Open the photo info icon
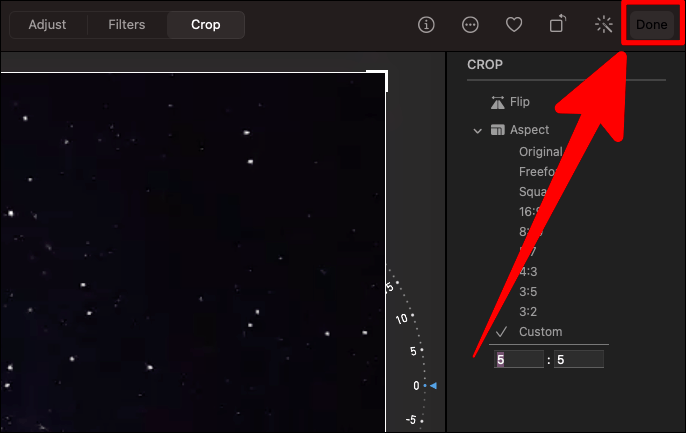 (426, 25)
